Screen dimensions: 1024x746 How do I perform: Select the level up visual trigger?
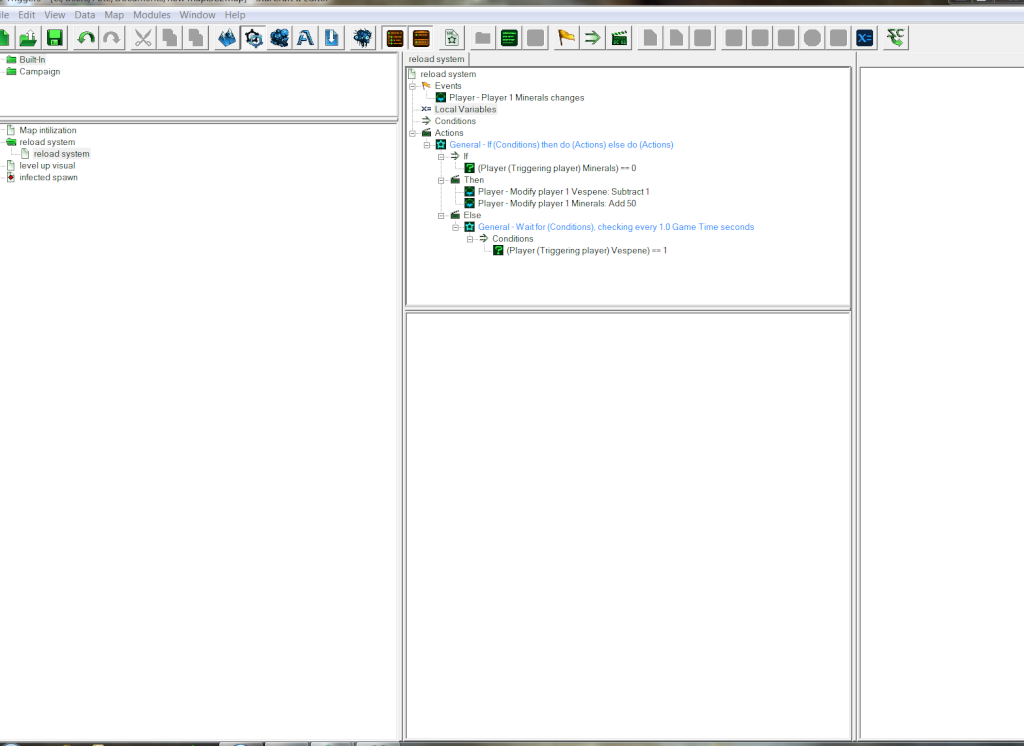tap(47, 165)
